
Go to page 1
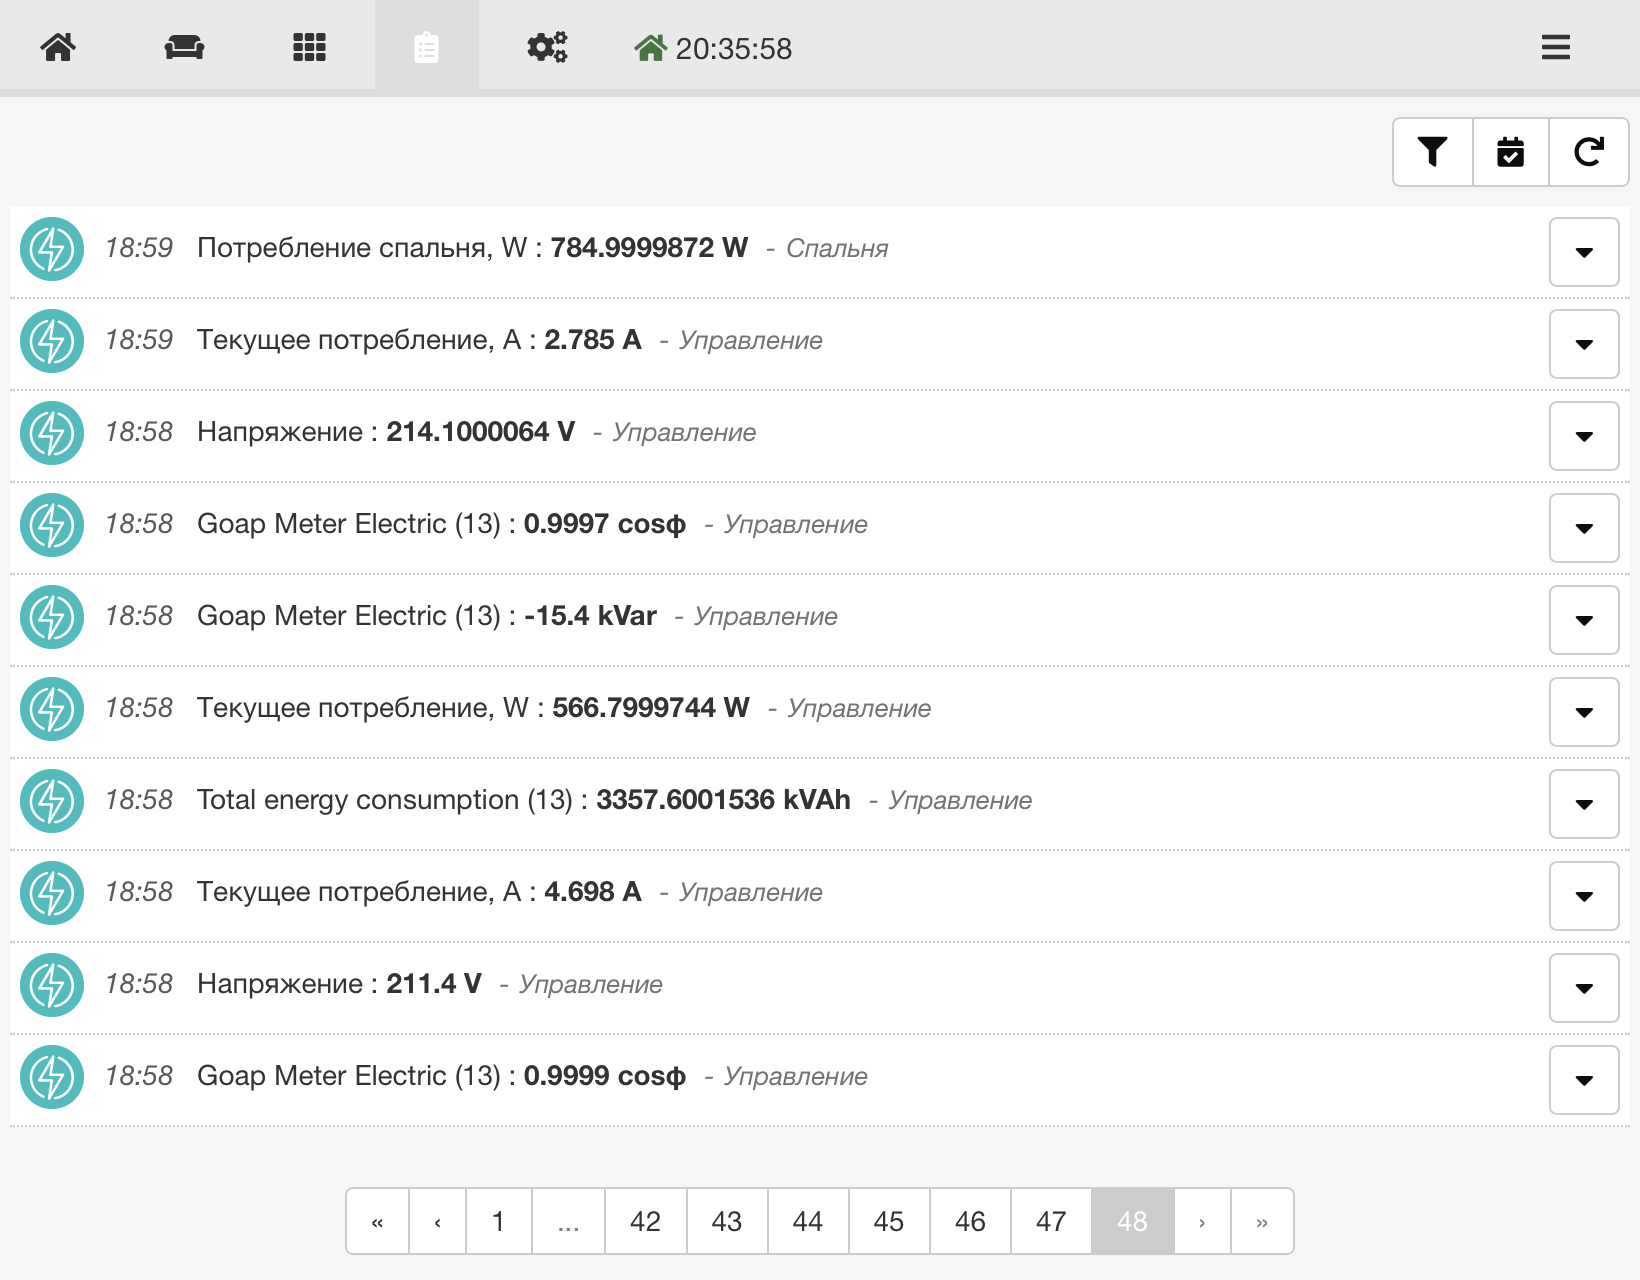click(x=498, y=1221)
